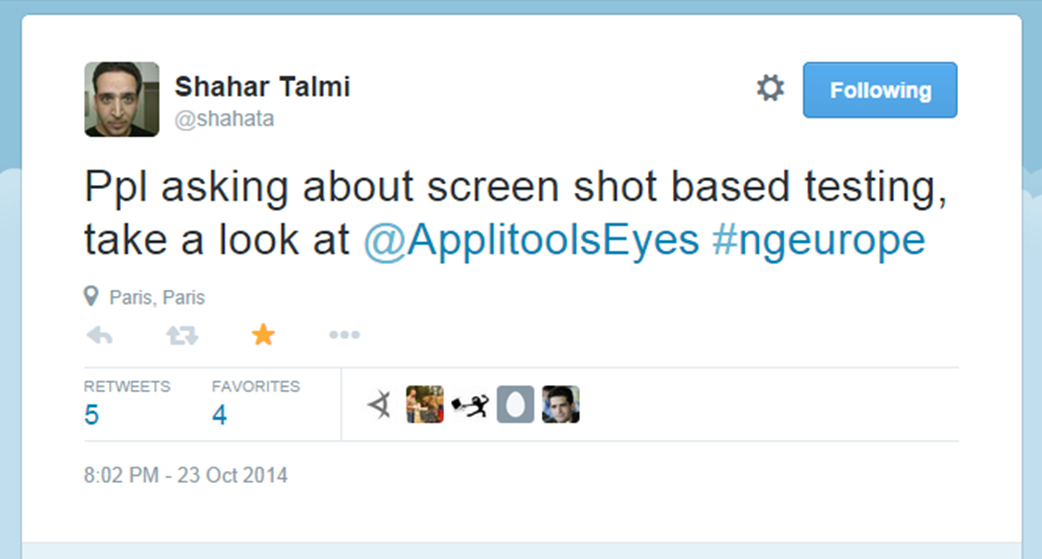View the list of 5 retweets
The width and height of the screenshot is (1042, 559).
92,414
